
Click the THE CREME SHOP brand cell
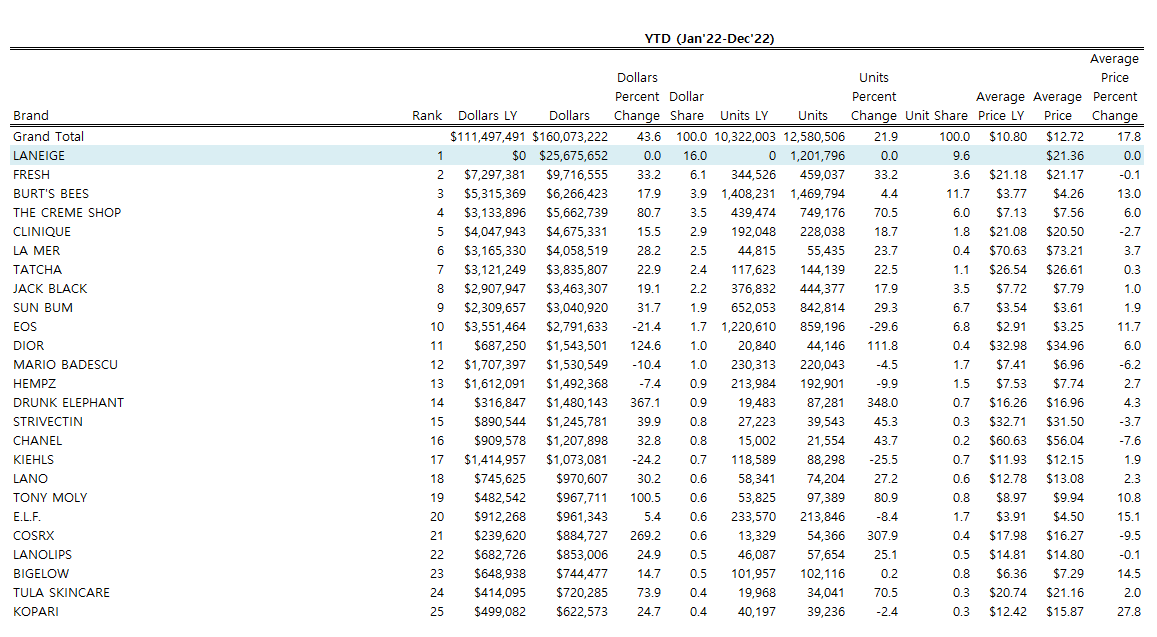pyautogui.click(x=67, y=212)
